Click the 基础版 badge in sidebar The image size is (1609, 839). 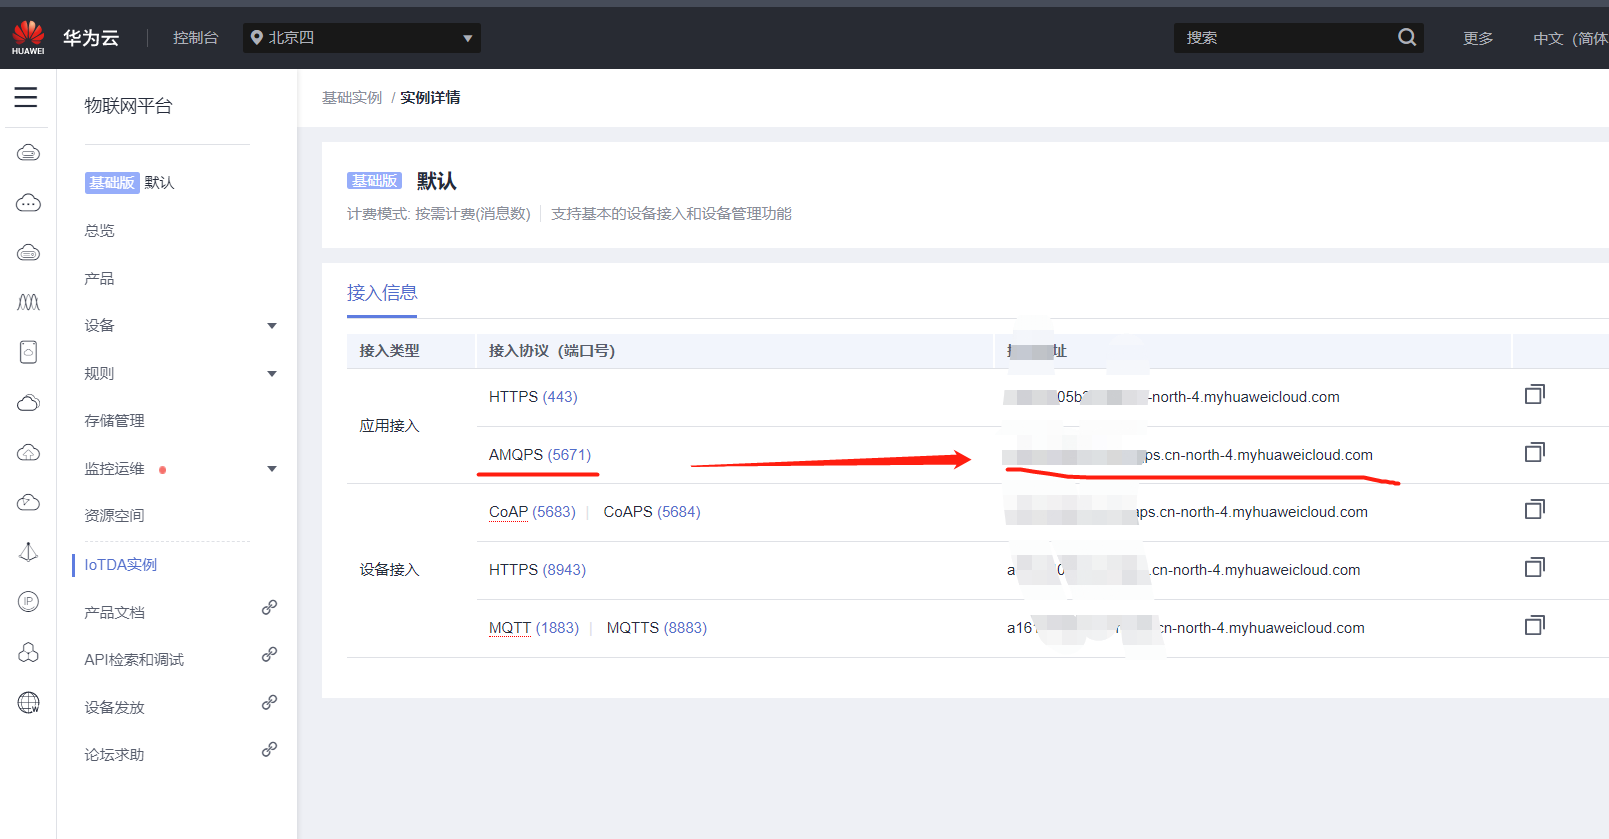[x=111, y=183]
